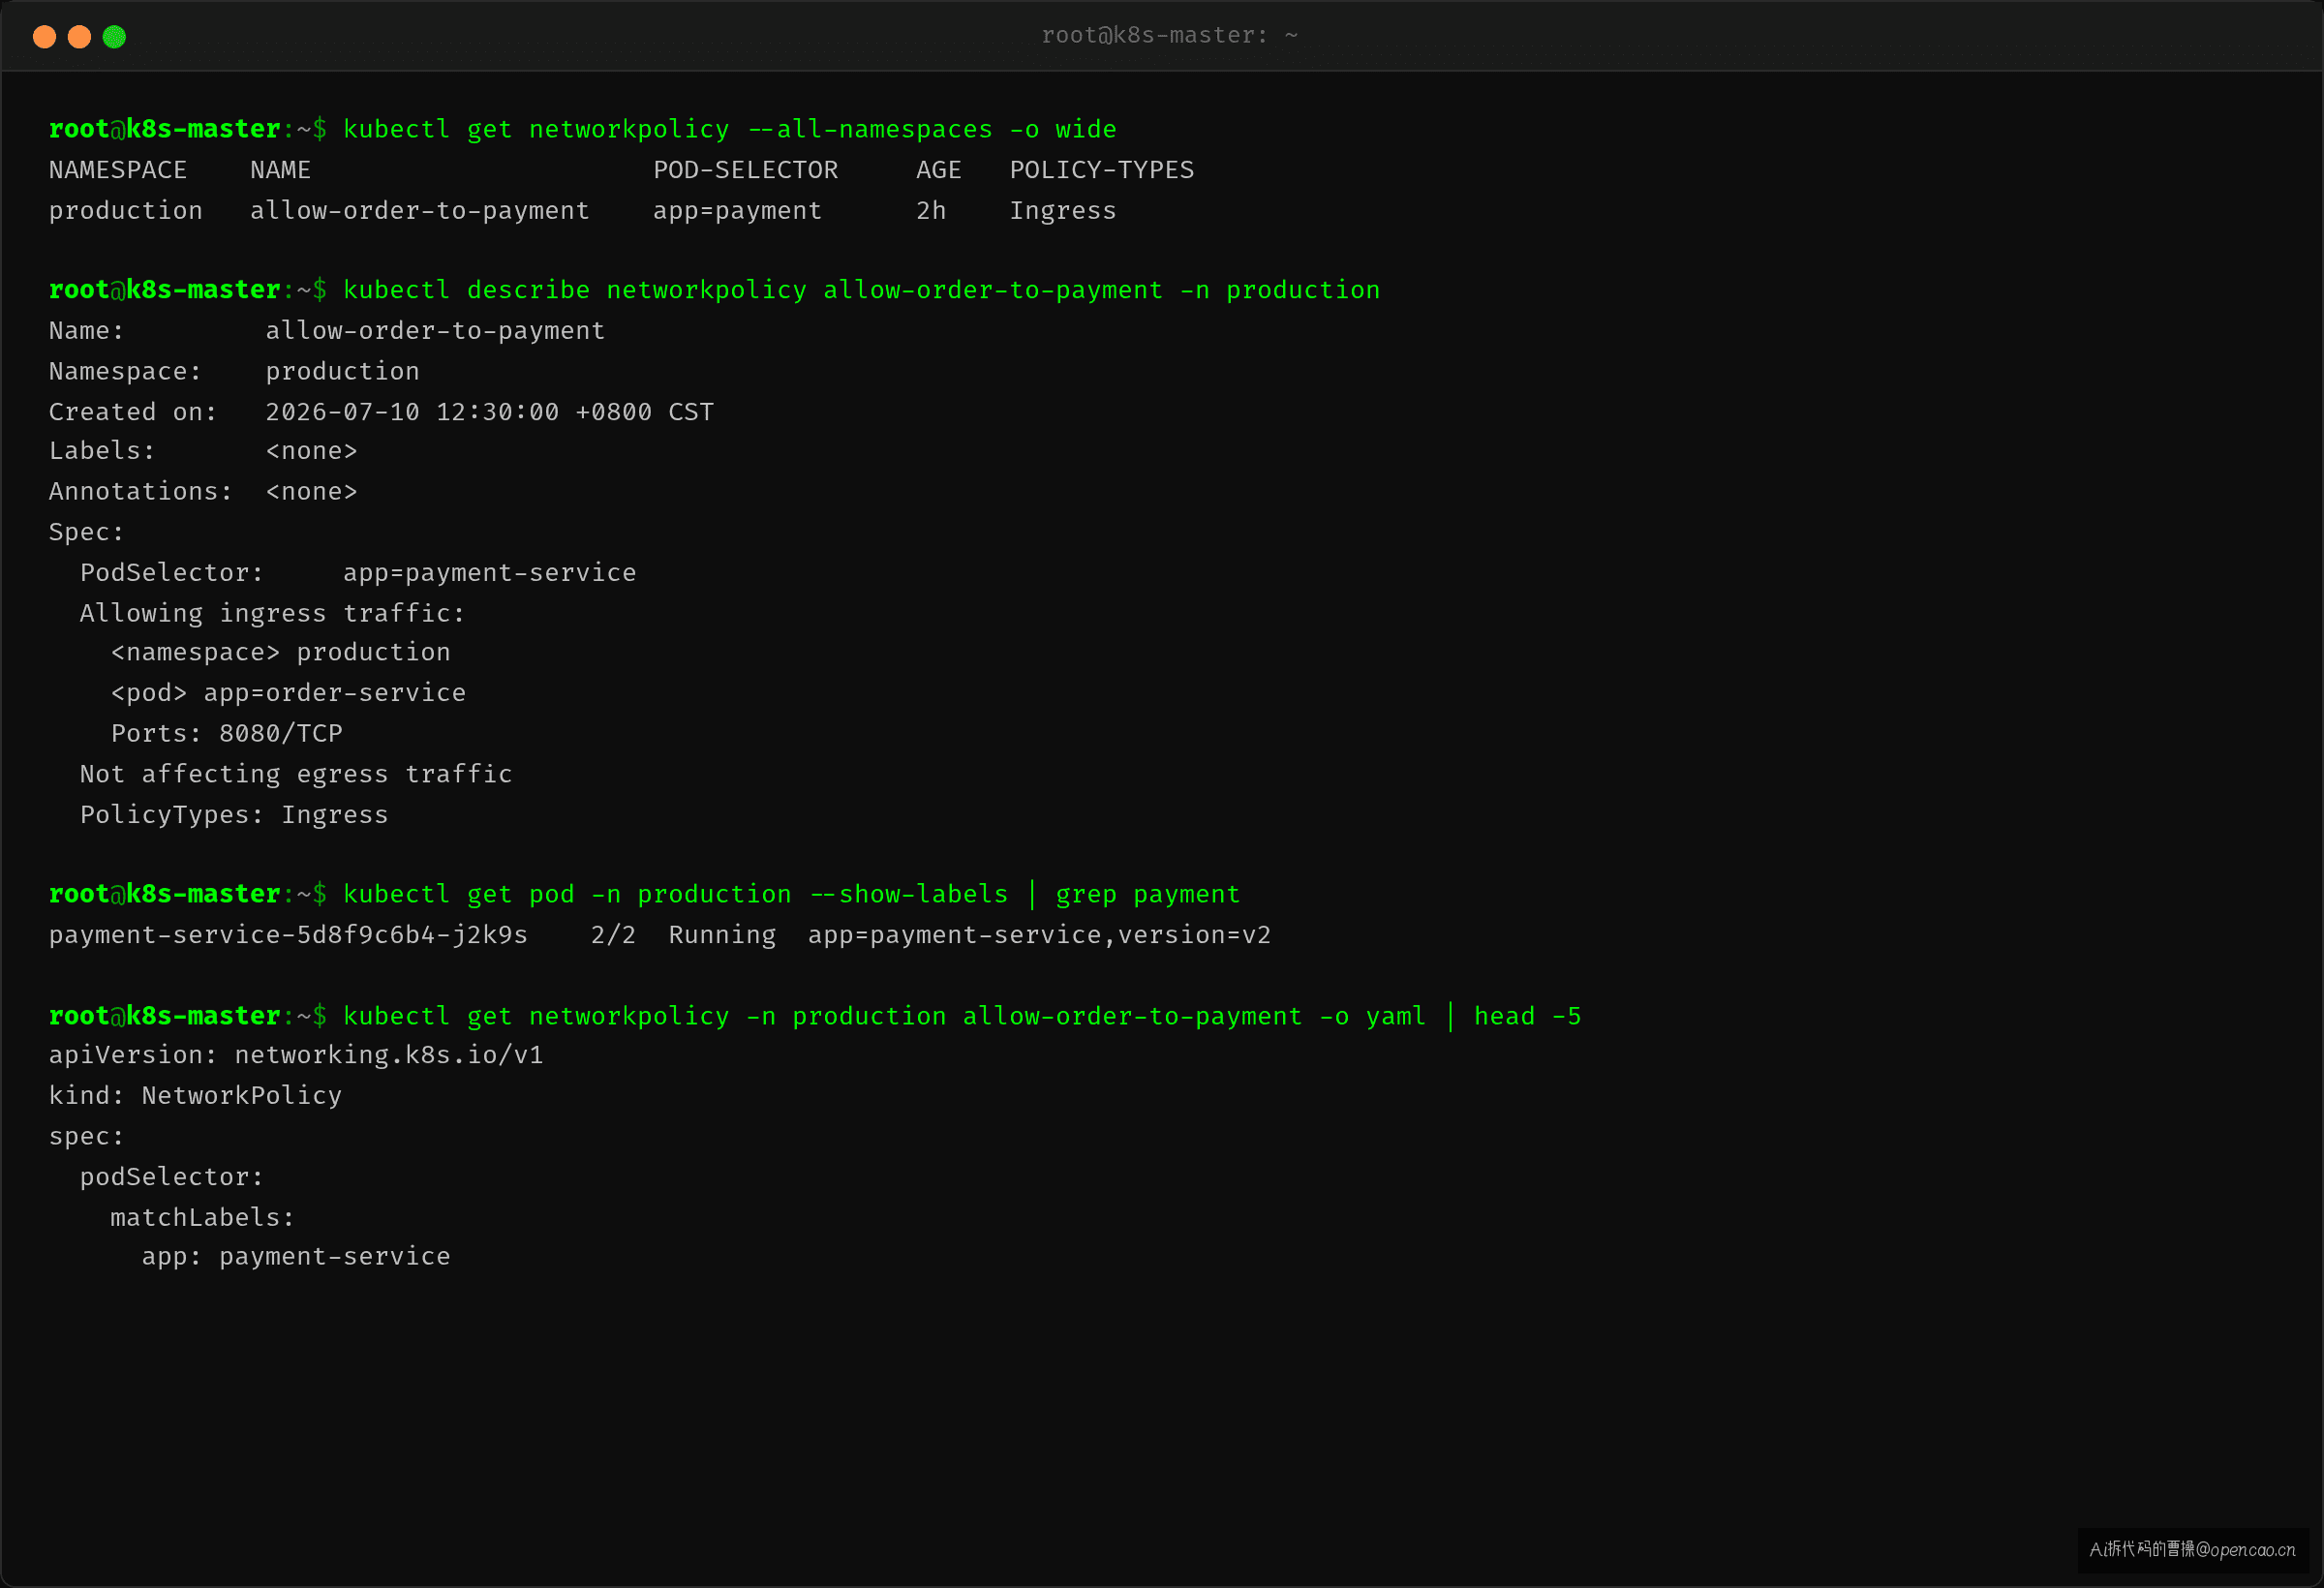Viewport: 2324px width, 1588px height.
Task: Click the red close window button
Action: [44, 37]
